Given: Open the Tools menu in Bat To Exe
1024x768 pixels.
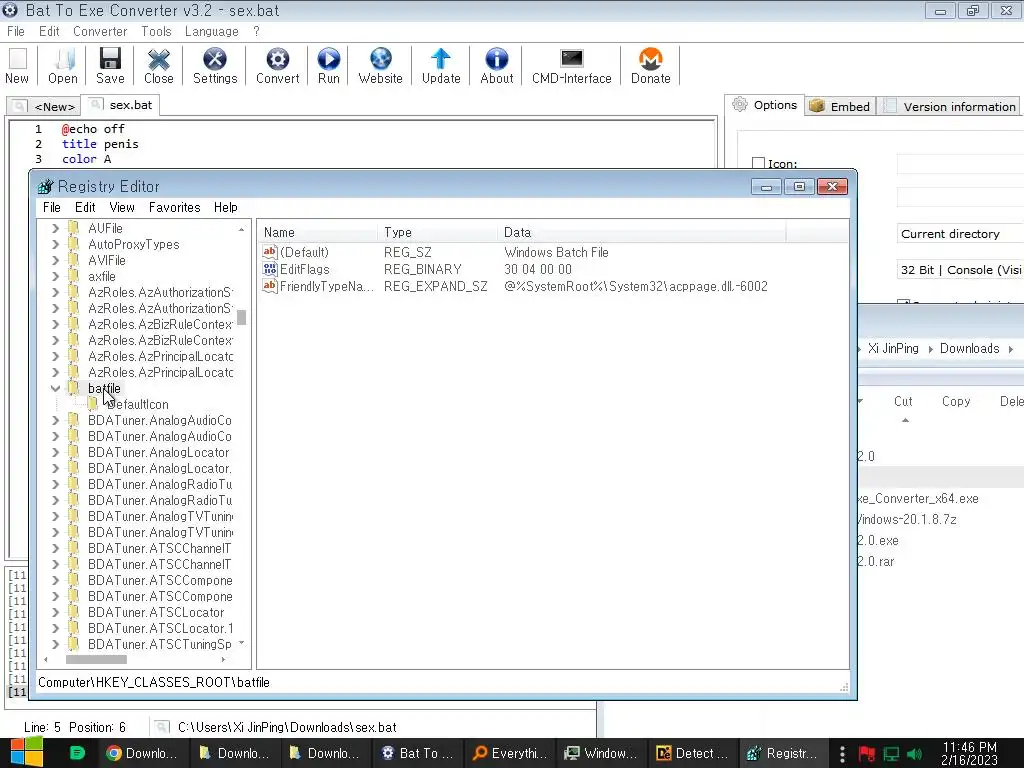Looking at the screenshot, I should point(156,31).
